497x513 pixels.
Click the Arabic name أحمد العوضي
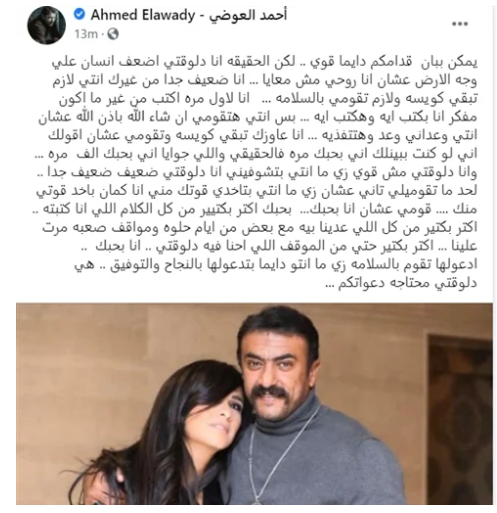point(248,15)
